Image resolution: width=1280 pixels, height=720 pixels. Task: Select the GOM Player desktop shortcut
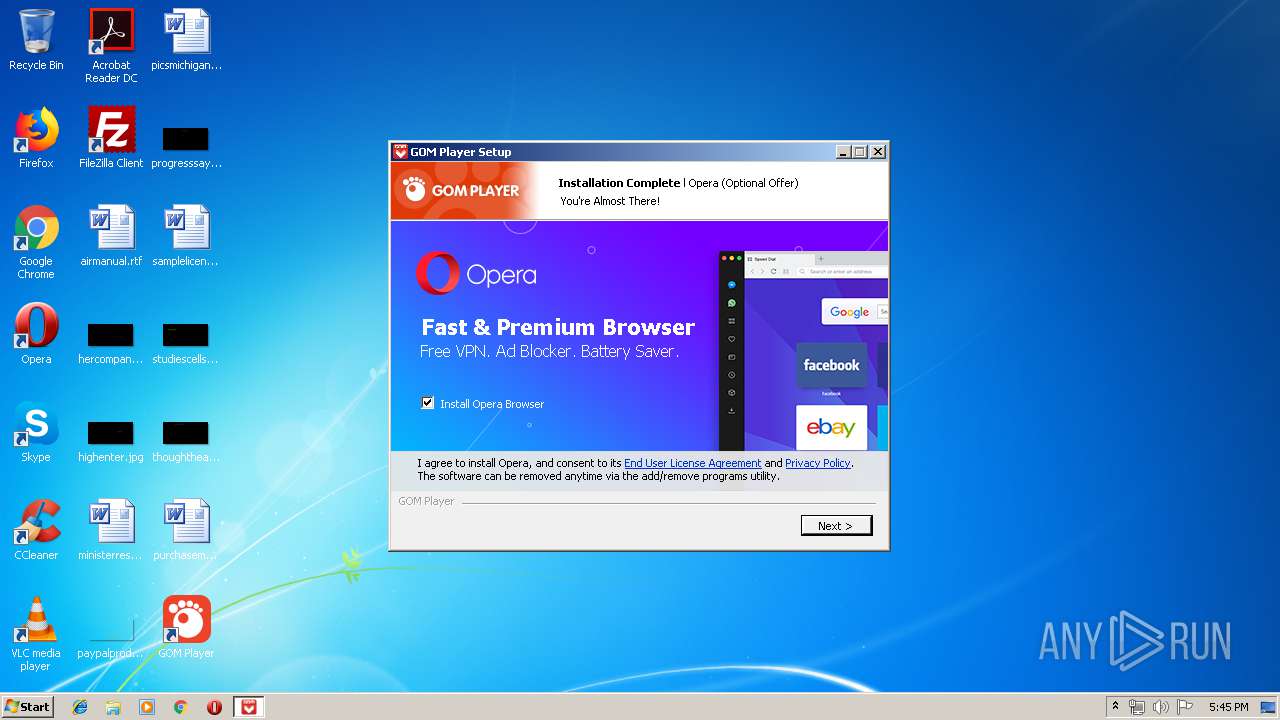pos(187,628)
